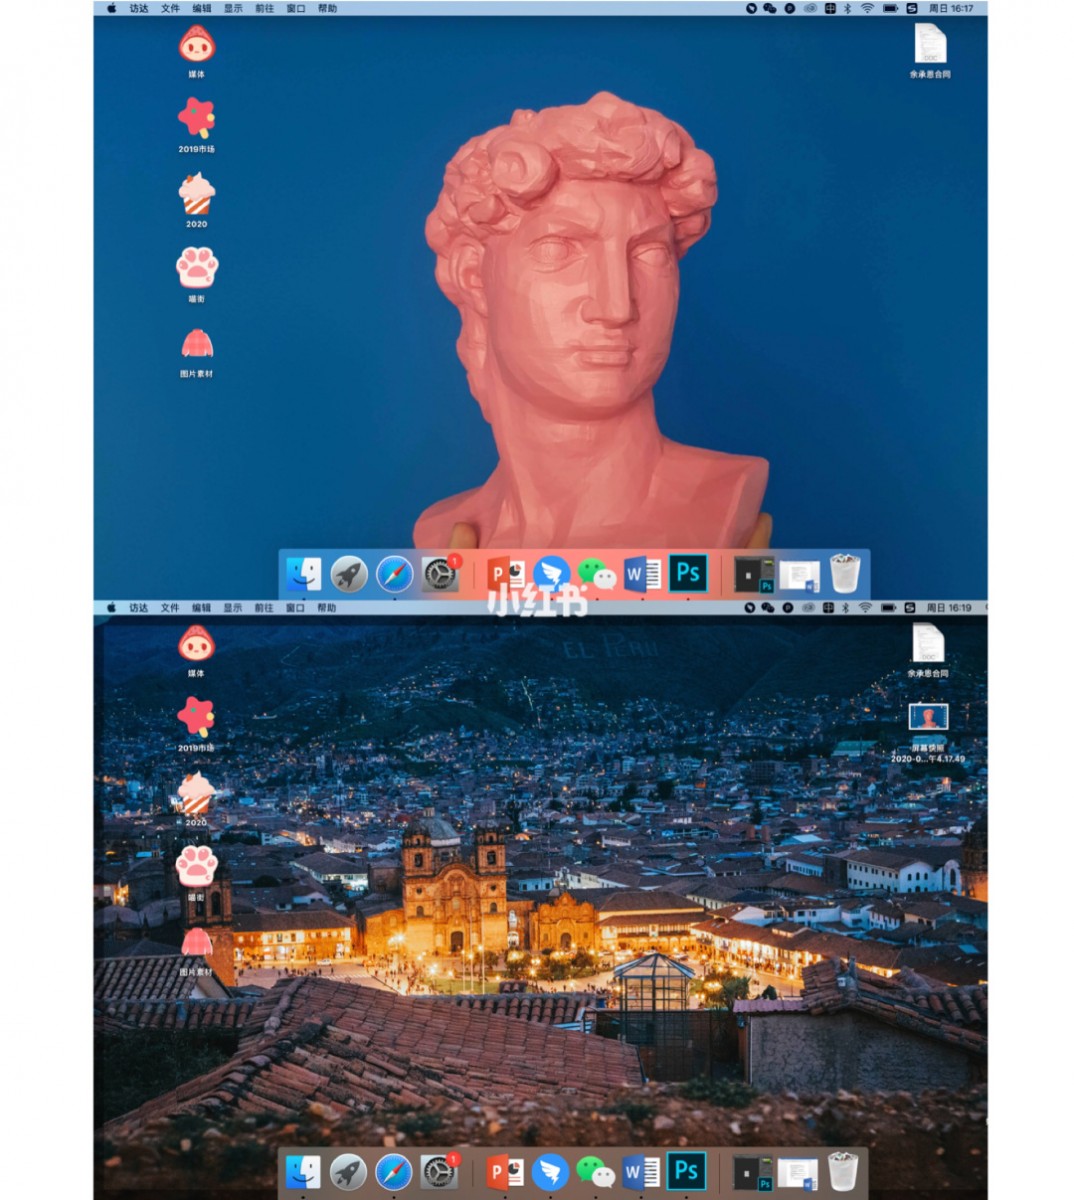Open the 余承恩合同 document on the desktop

tap(929, 45)
